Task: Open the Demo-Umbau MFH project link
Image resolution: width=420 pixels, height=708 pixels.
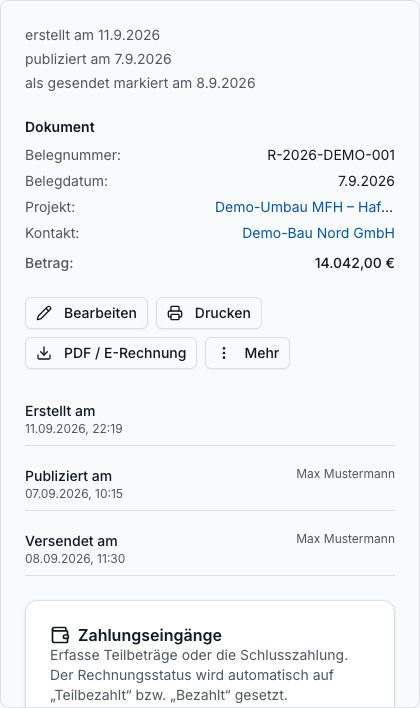Action: point(304,207)
